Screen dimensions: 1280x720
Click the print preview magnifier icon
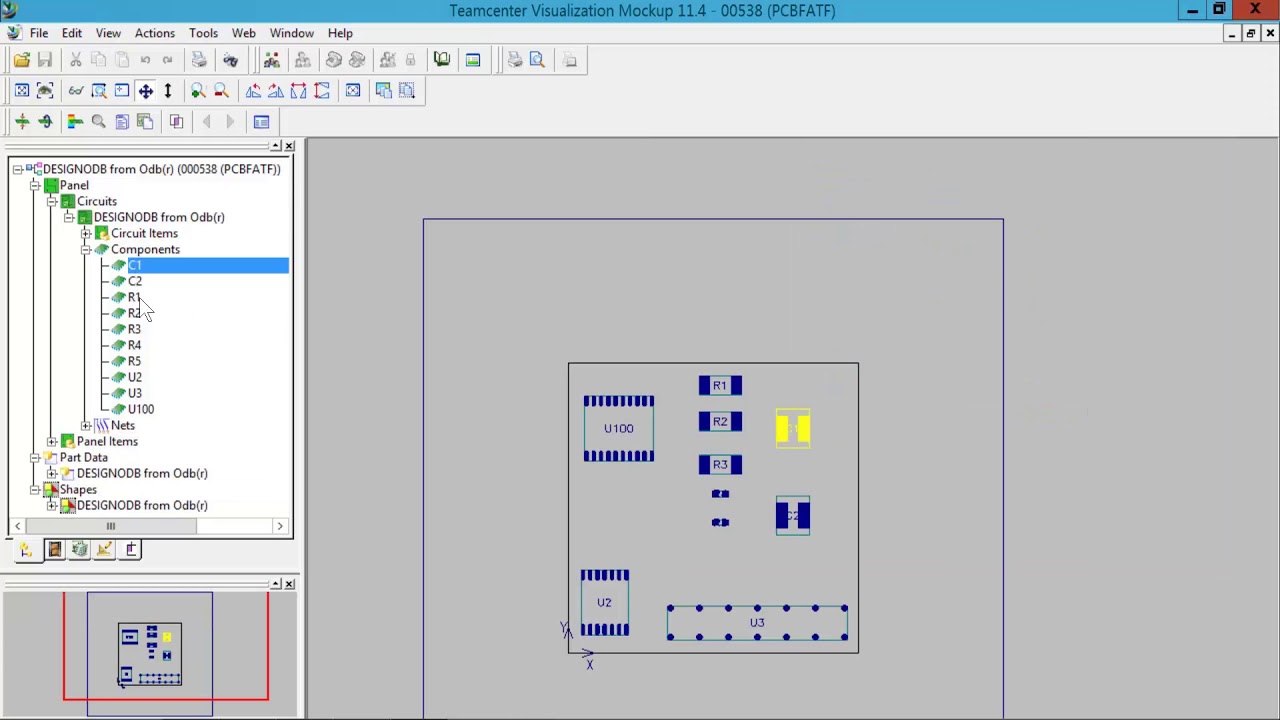click(x=537, y=60)
